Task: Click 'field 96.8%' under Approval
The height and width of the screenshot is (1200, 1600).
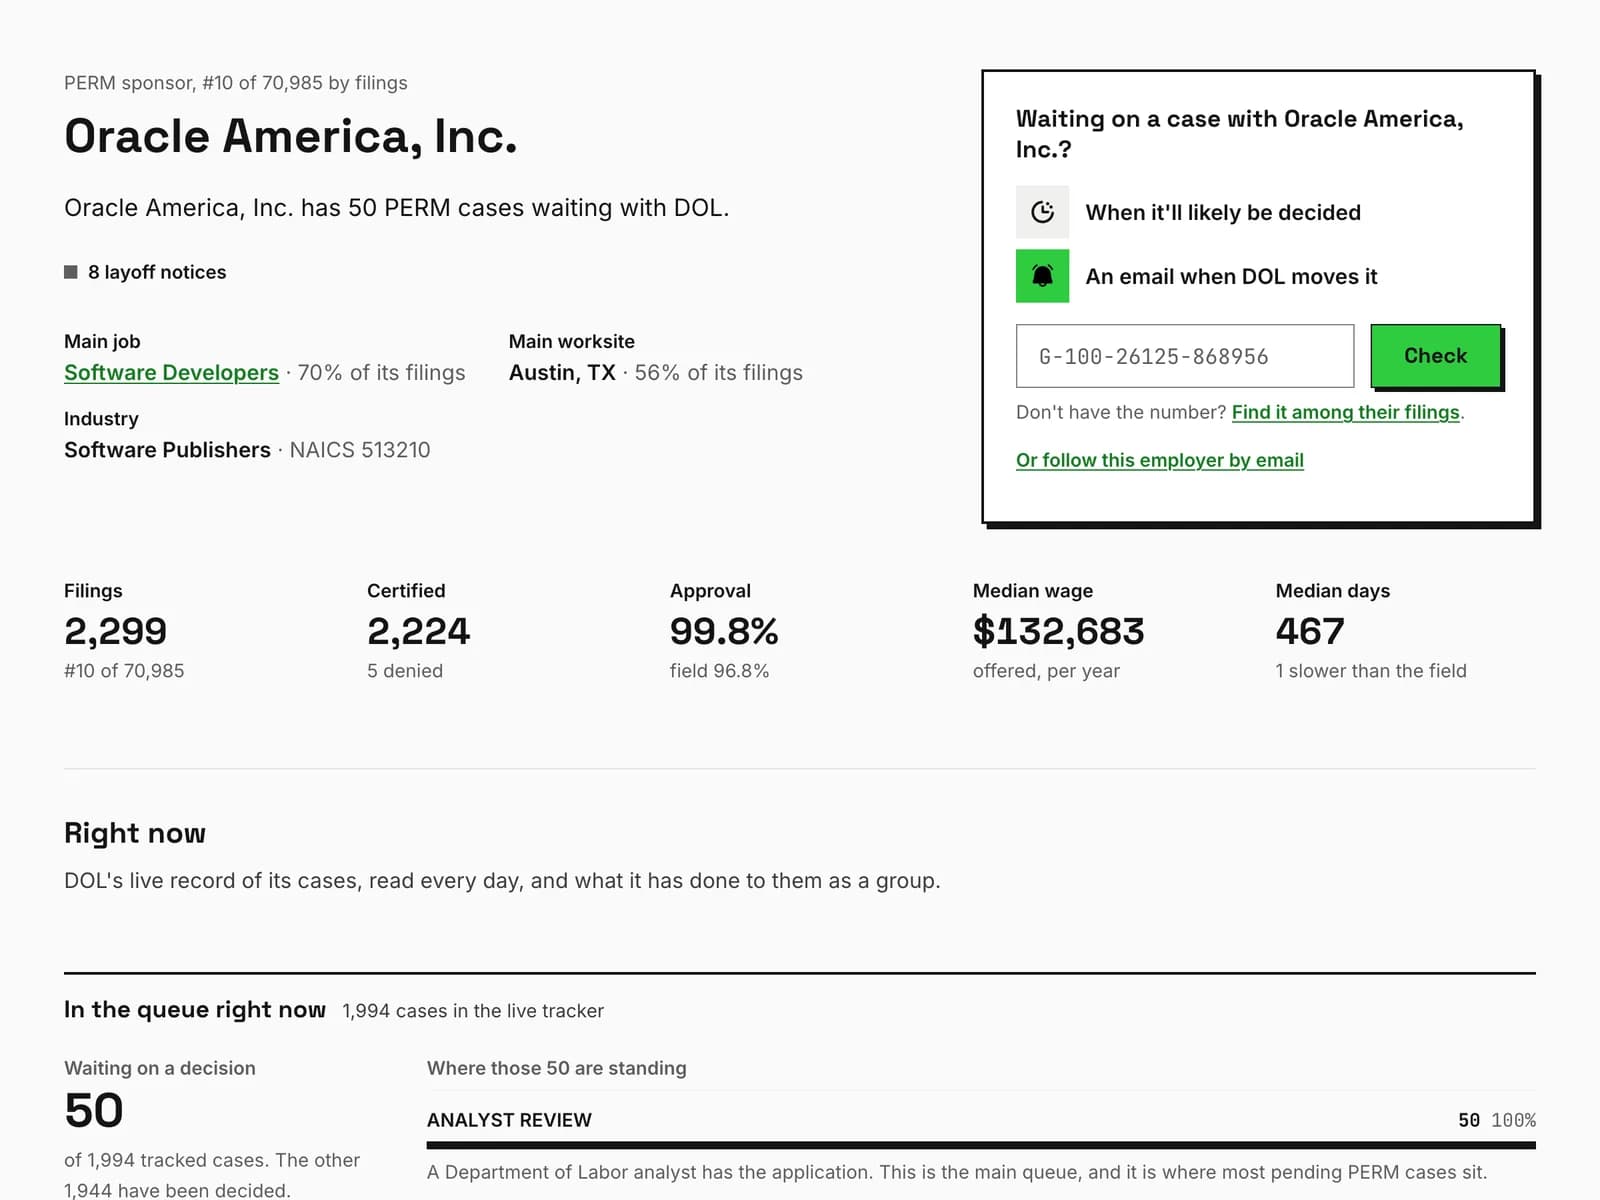Action: pyautogui.click(x=720, y=671)
